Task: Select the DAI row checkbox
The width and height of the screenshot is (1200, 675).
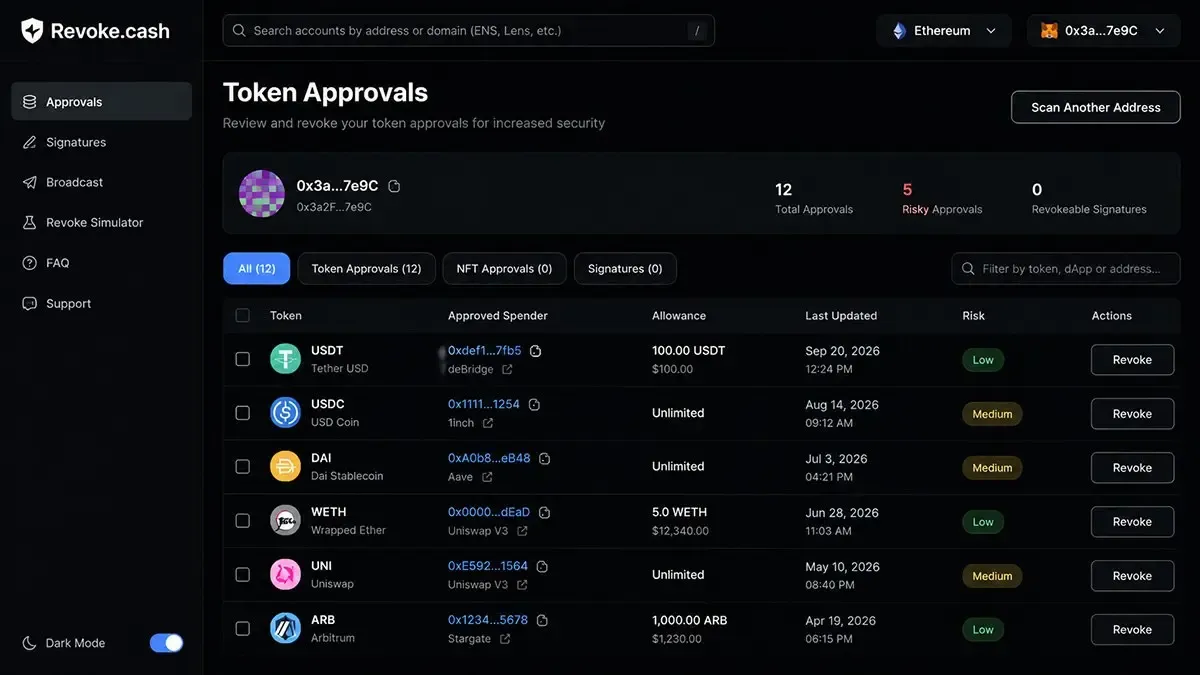Action: click(242, 467)
